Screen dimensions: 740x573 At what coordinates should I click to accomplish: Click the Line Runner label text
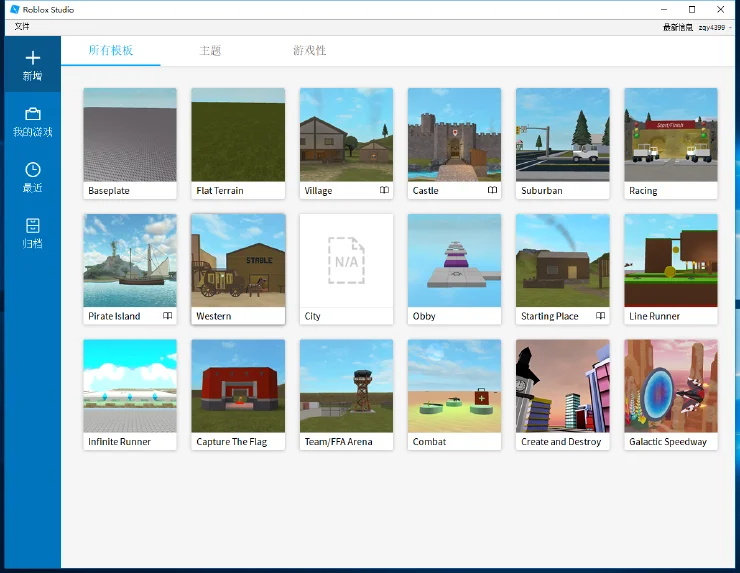(654, 316)
